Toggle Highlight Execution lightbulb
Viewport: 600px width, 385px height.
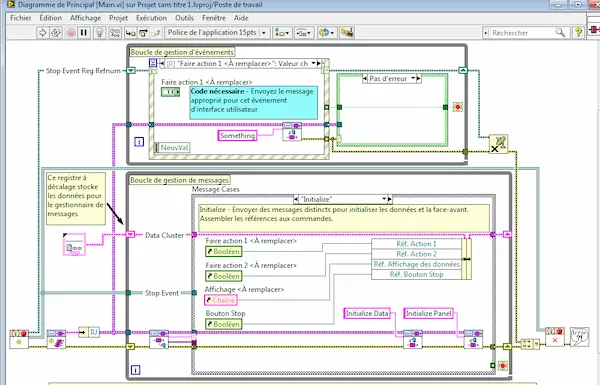click(99, 33)
